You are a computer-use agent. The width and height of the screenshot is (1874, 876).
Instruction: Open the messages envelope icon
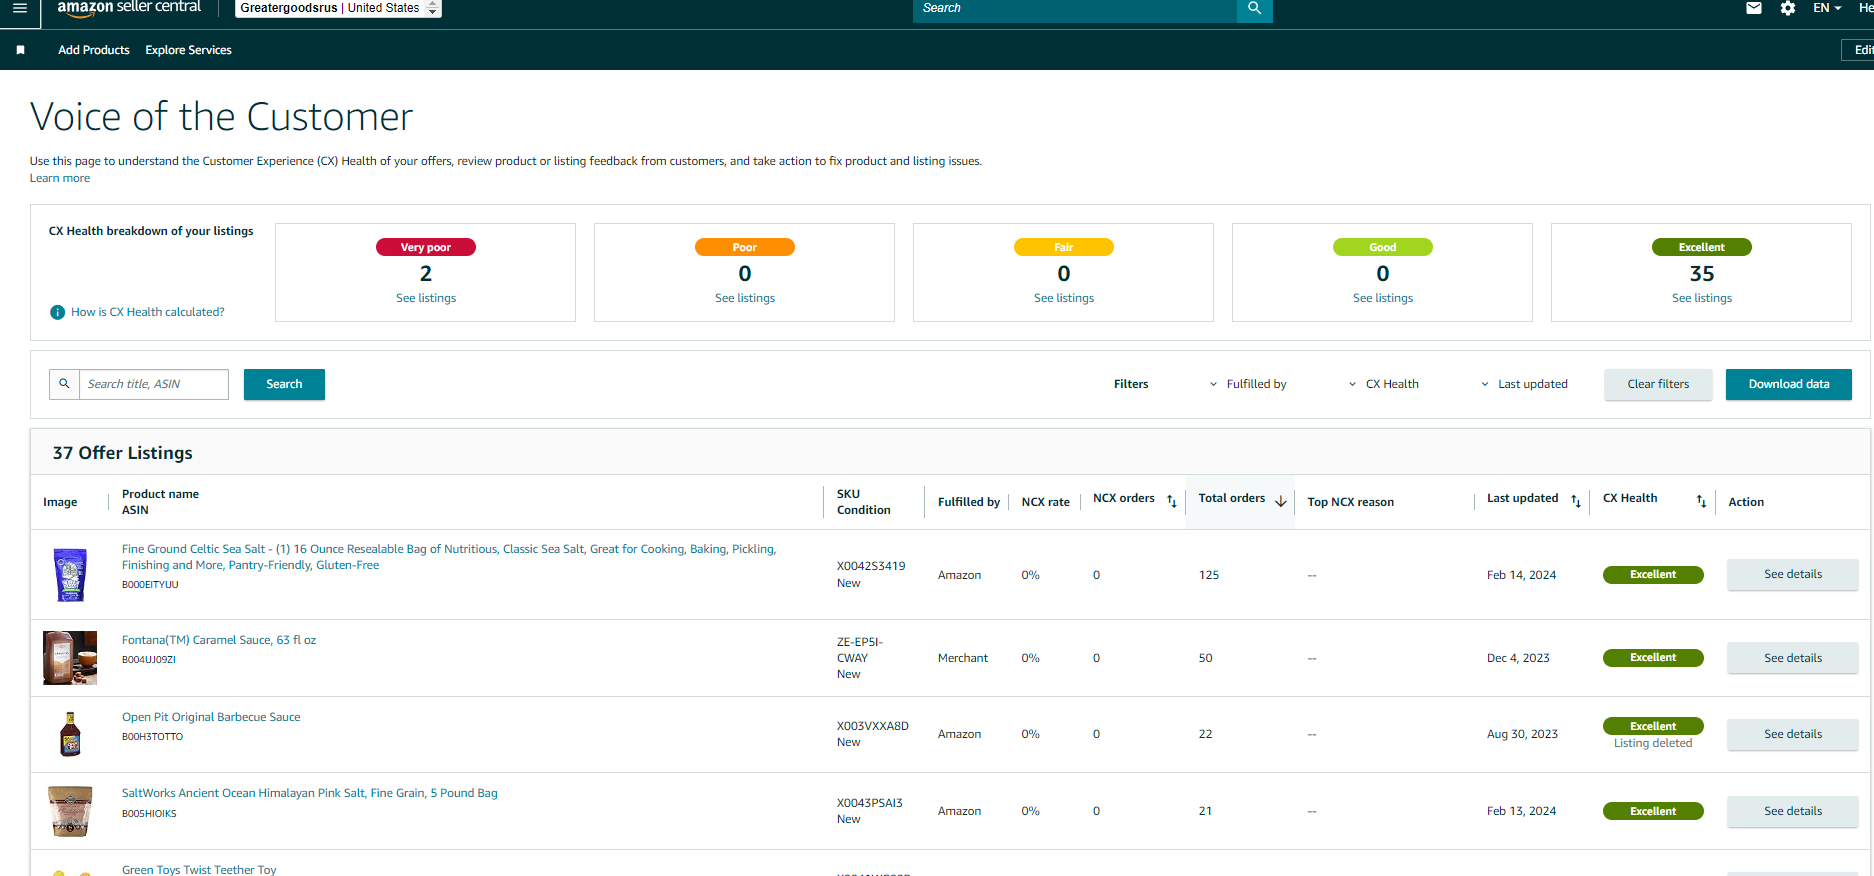tap(1754, 8)
